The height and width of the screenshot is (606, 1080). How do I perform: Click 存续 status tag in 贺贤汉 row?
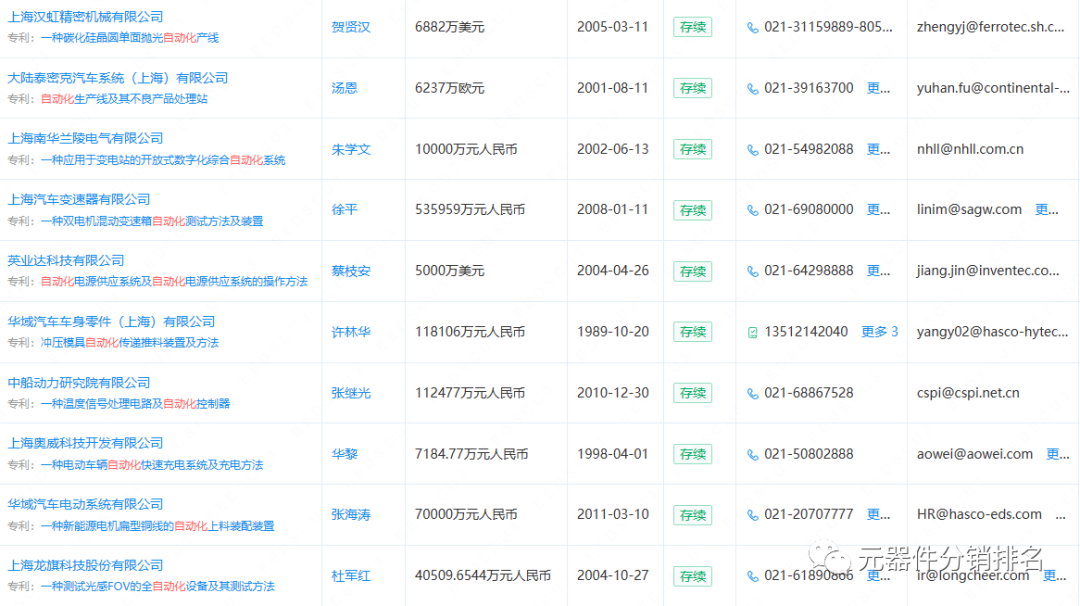pyautogui.click(x=692, y=28)
